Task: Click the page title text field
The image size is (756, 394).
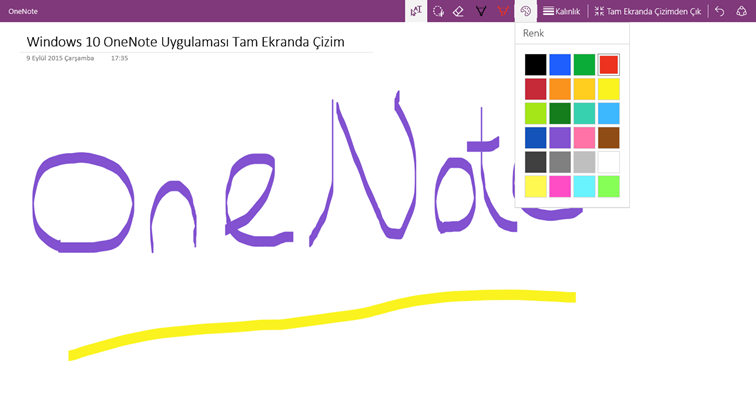Action: (x=186, y=42)
